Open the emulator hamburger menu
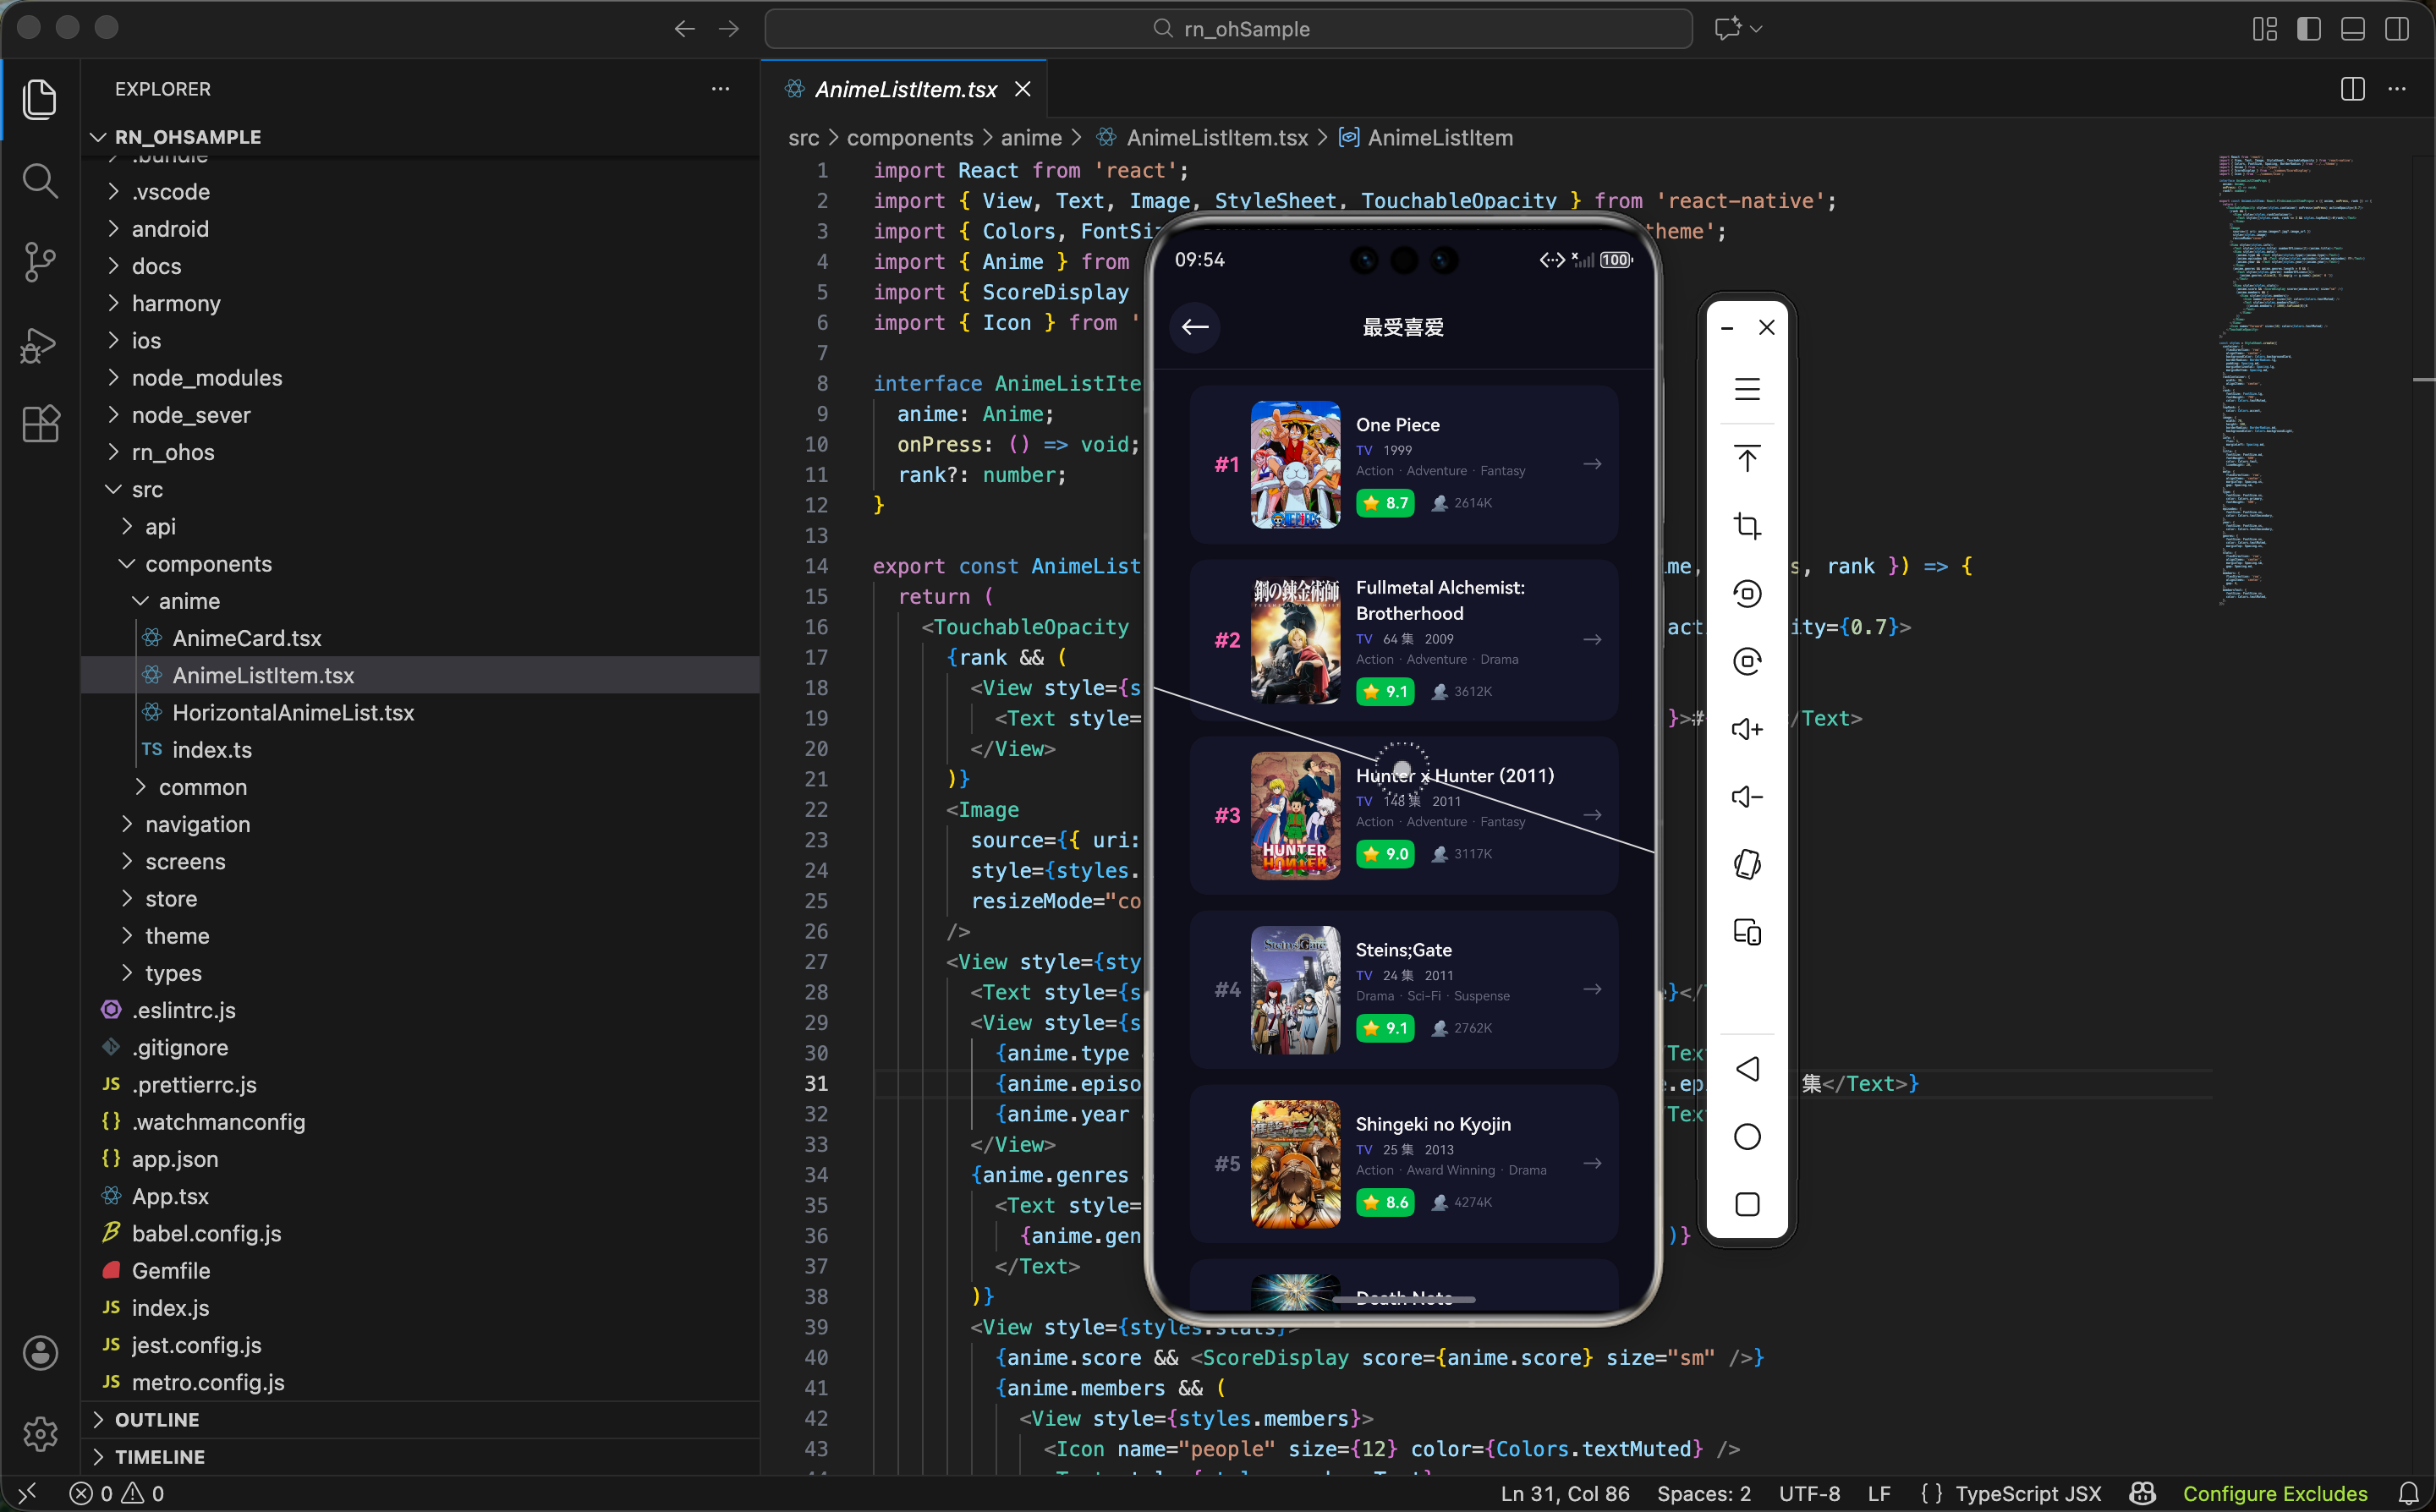The width and height of the screenshot is (2436, 1512). tap(1746, 389)
